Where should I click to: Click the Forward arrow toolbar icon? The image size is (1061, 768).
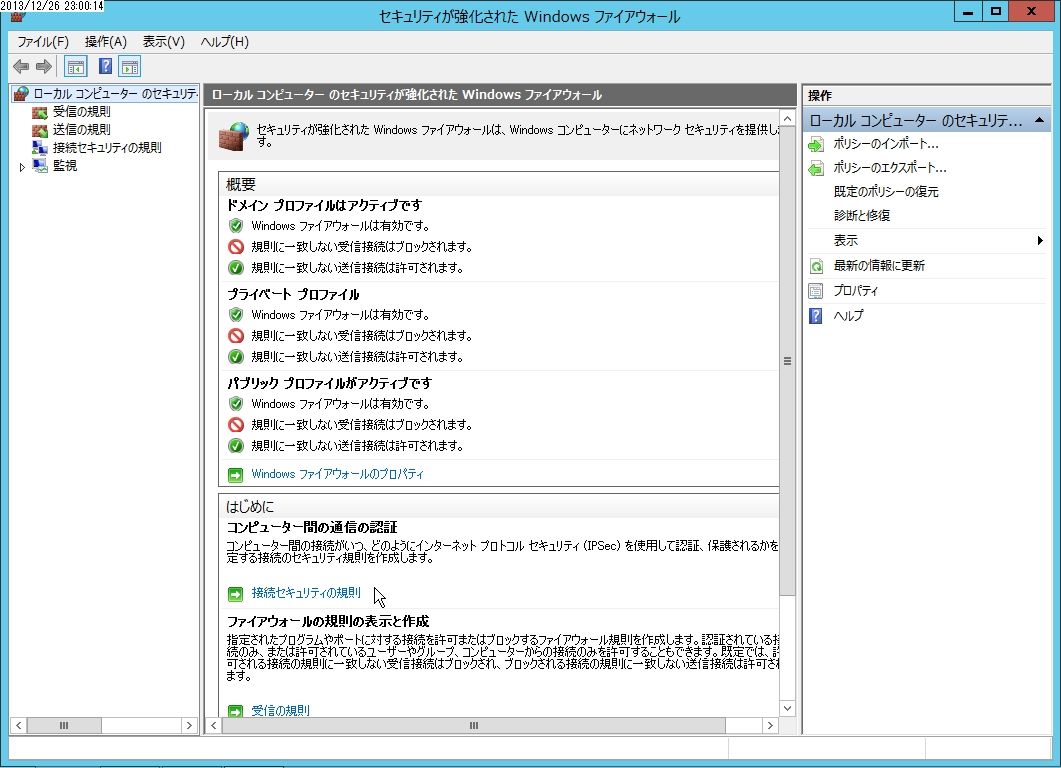click(44, 66)
